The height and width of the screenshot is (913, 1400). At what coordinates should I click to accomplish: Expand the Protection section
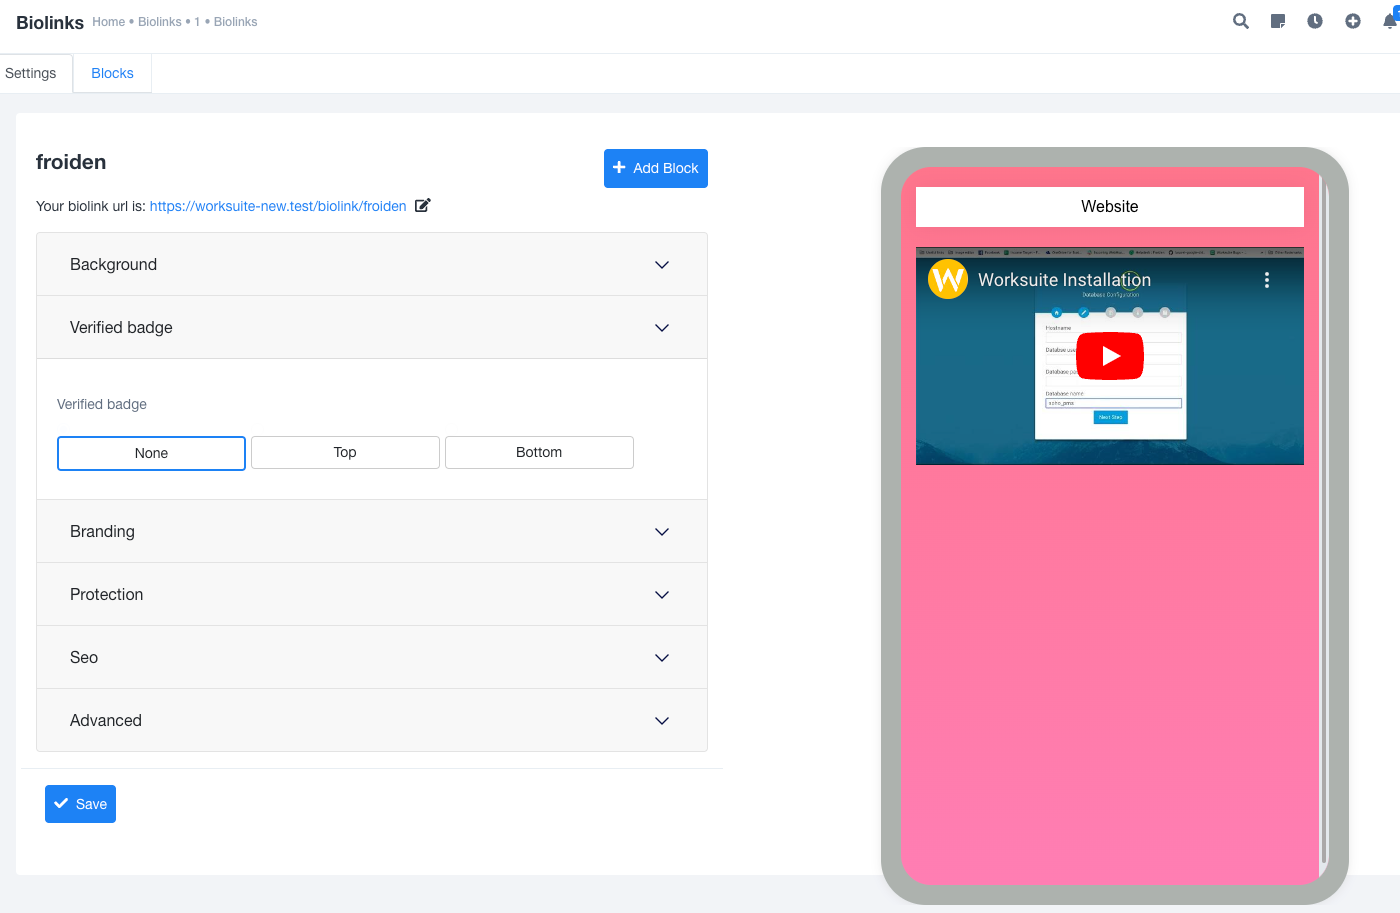[x=372, y=594]
